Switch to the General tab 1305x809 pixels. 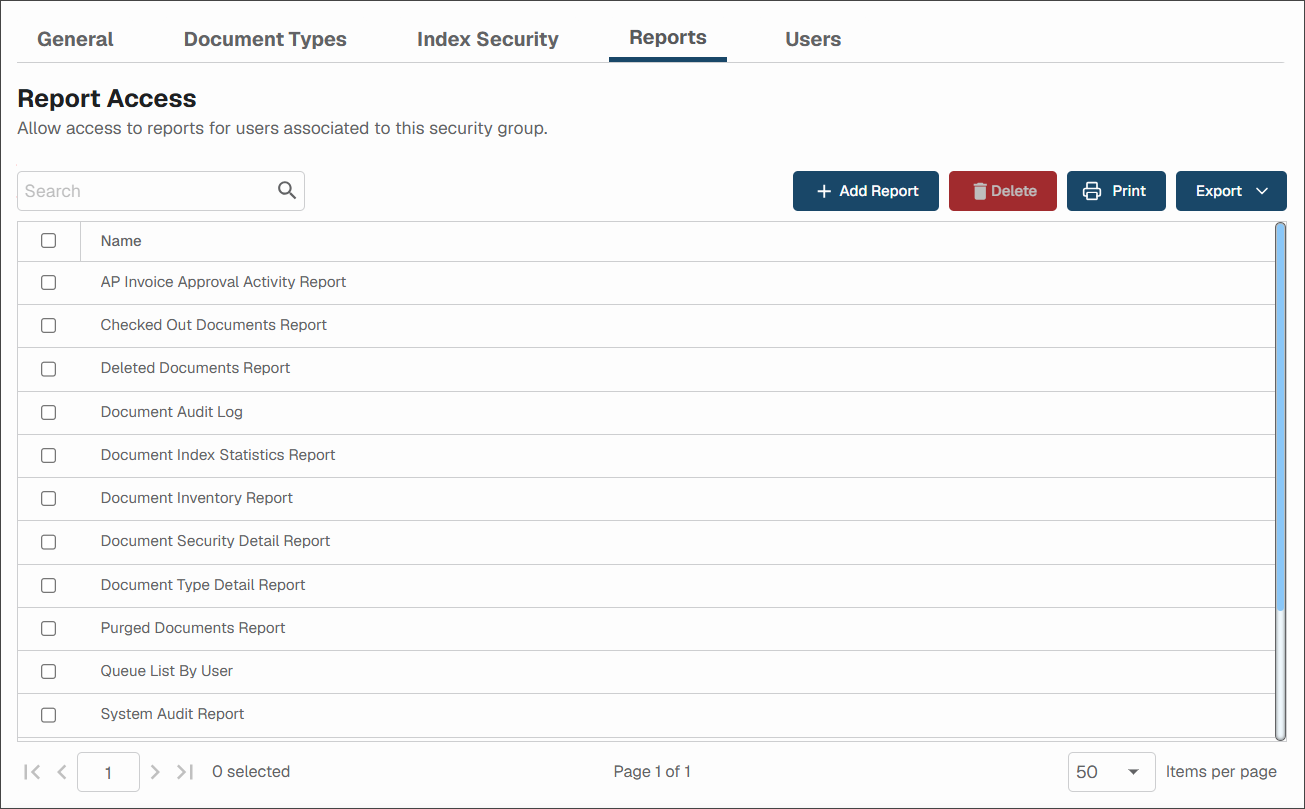tap(75, 39)
